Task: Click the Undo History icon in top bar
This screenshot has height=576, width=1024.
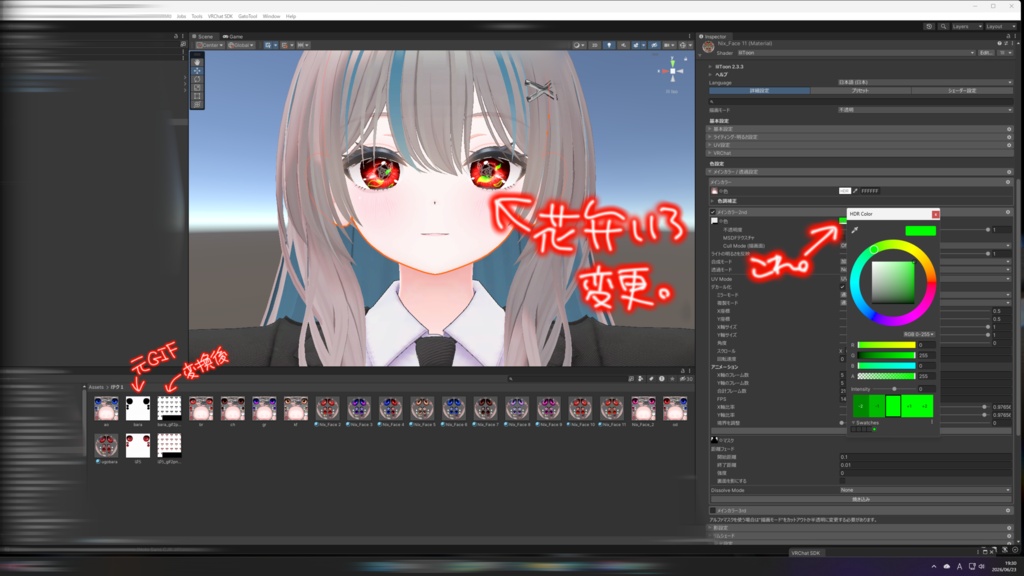Action: [929, 26]
